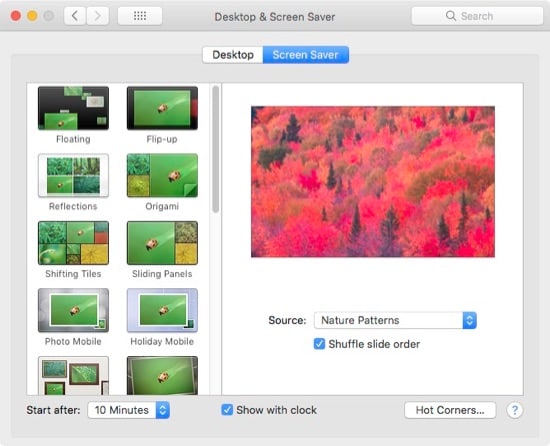
Task: Pick the Reflections screen saver
Action: tap(73, 175)
